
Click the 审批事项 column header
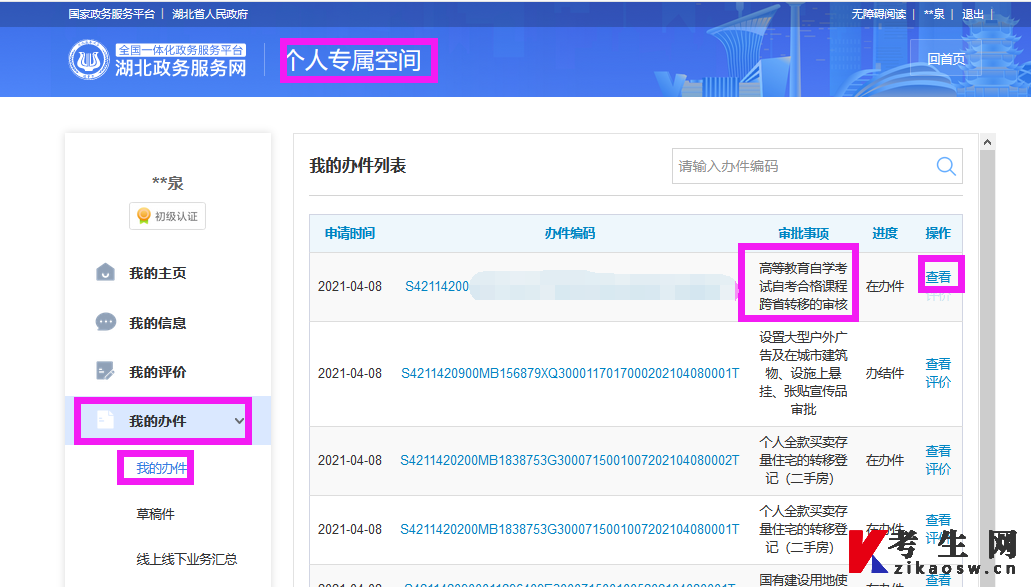pyautogui.click(x=803, y=233)
